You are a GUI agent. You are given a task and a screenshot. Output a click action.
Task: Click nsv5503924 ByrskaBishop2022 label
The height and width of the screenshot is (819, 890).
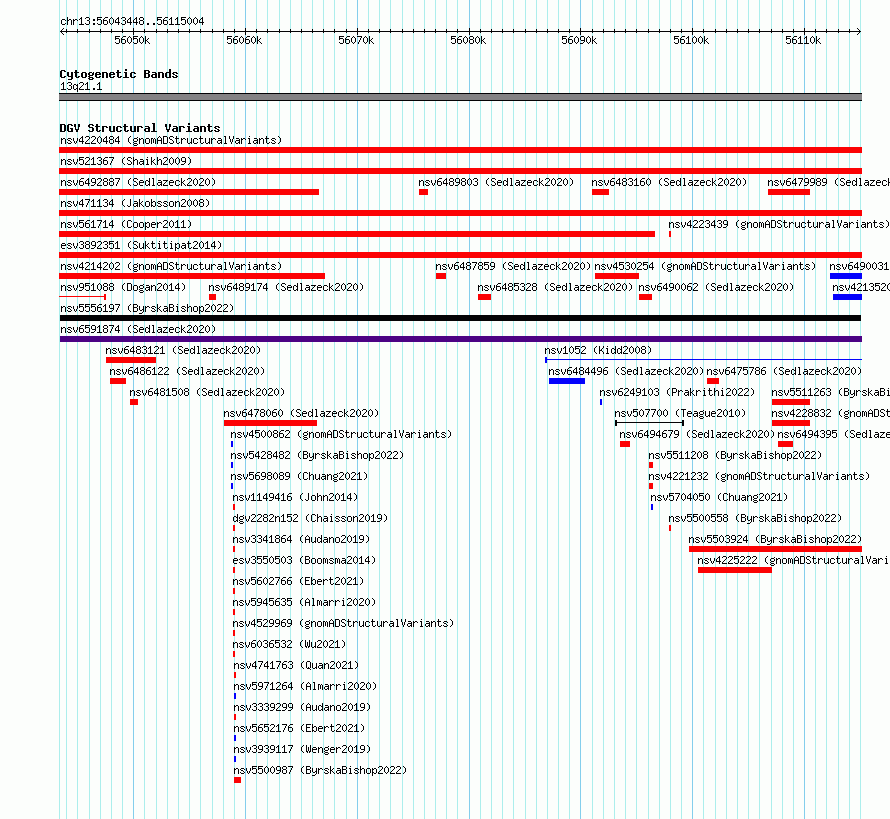775,539
